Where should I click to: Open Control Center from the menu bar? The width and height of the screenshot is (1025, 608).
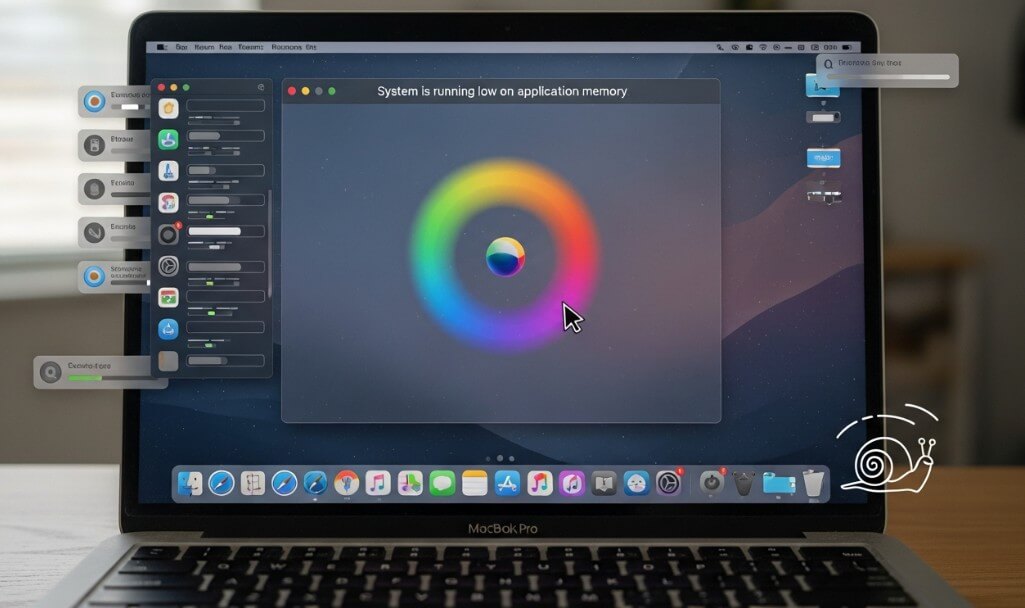click(799, 45)
